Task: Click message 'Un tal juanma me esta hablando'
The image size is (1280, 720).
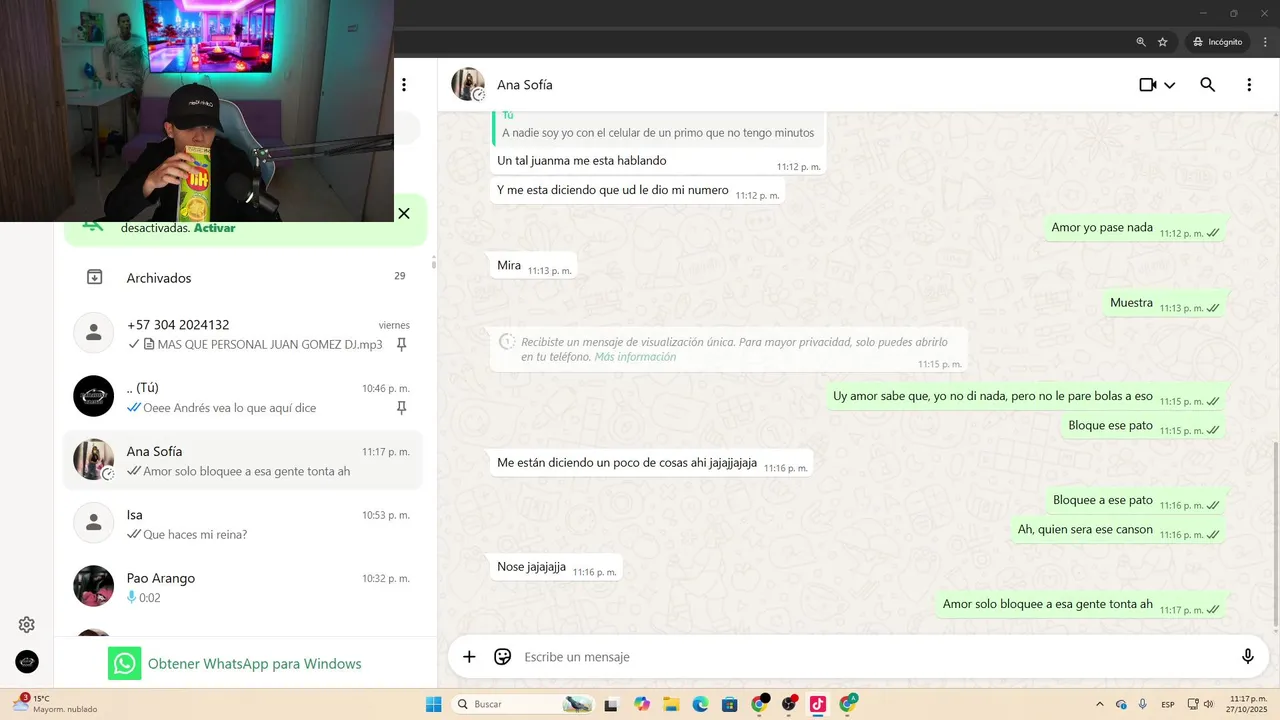Action: pos(657,161)
